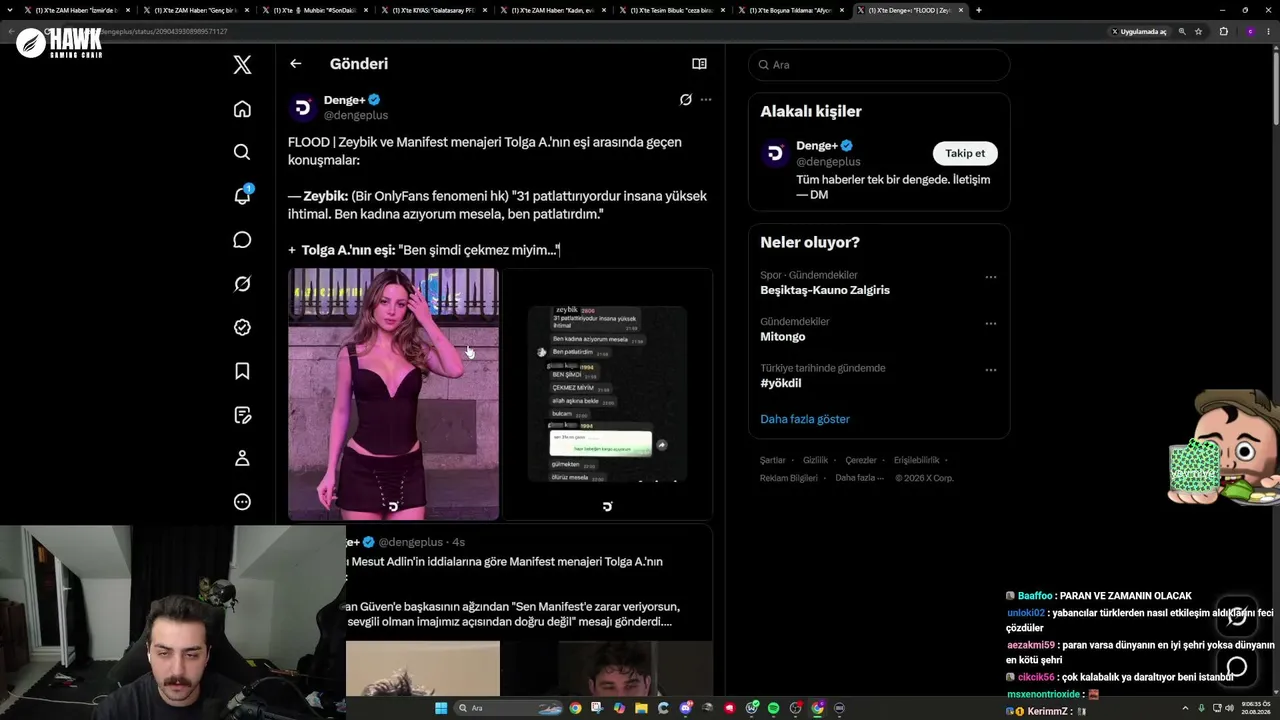
Task: Click Daha fazla göster link
Action: (x=805, y=419)
